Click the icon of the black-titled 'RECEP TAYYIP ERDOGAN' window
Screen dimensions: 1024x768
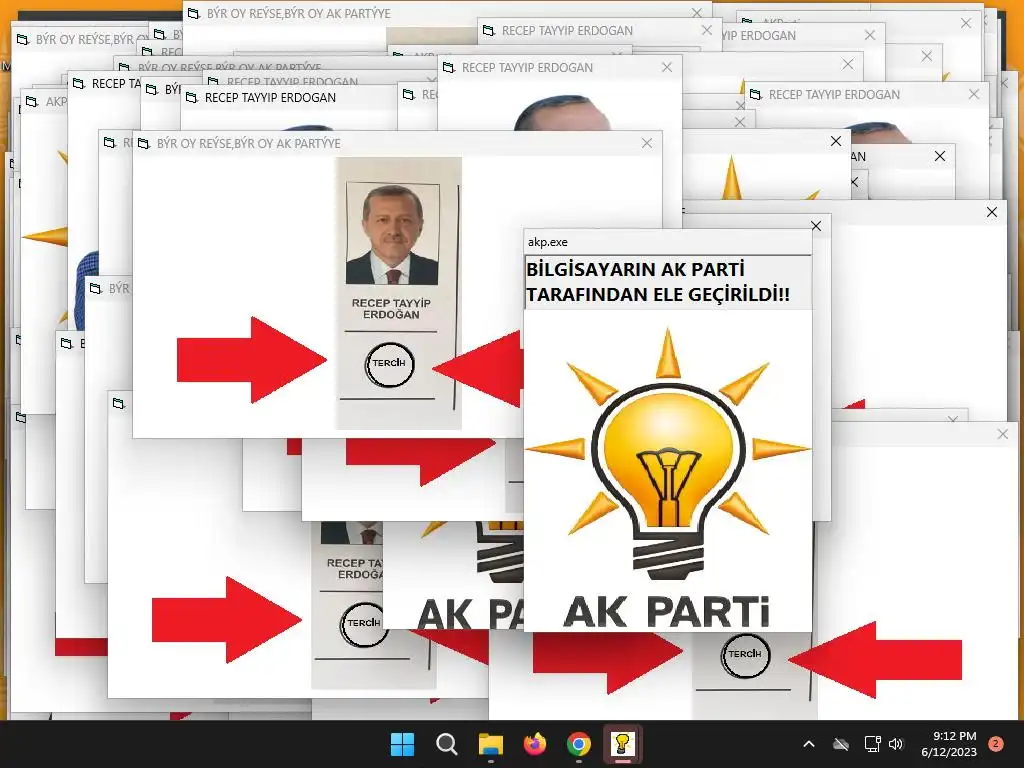191,98
